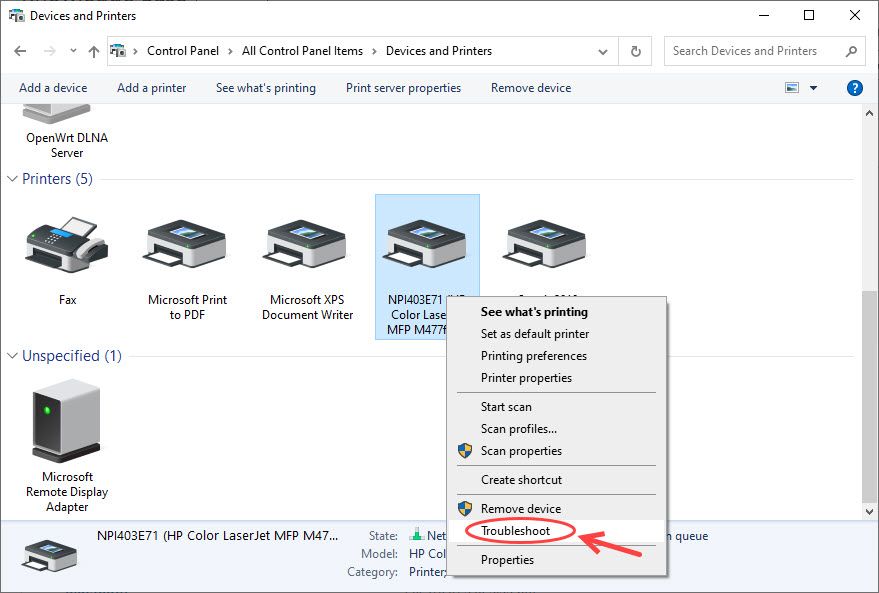Collapse the Unspecified (1) group
This screenshot has height=593, width=879.
click(x=12, y=356)
